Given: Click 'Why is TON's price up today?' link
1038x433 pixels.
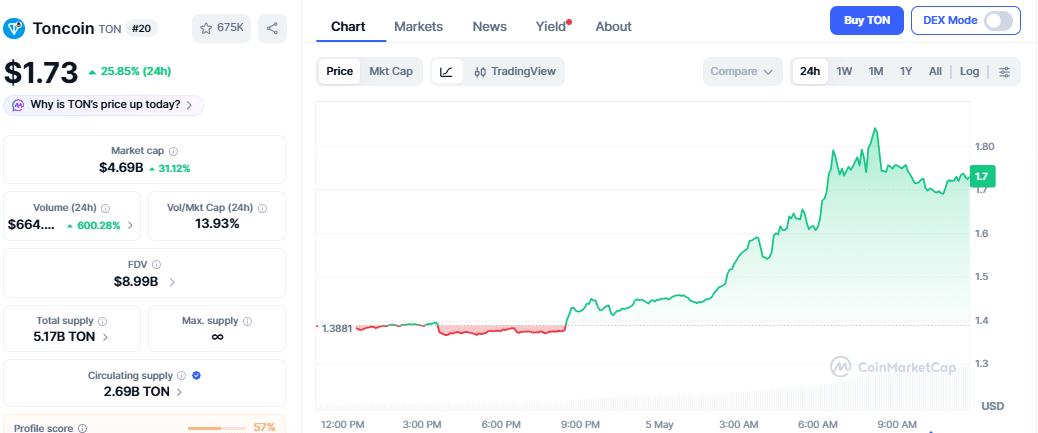Looking at the screenshot, I should tap(105, 105).
